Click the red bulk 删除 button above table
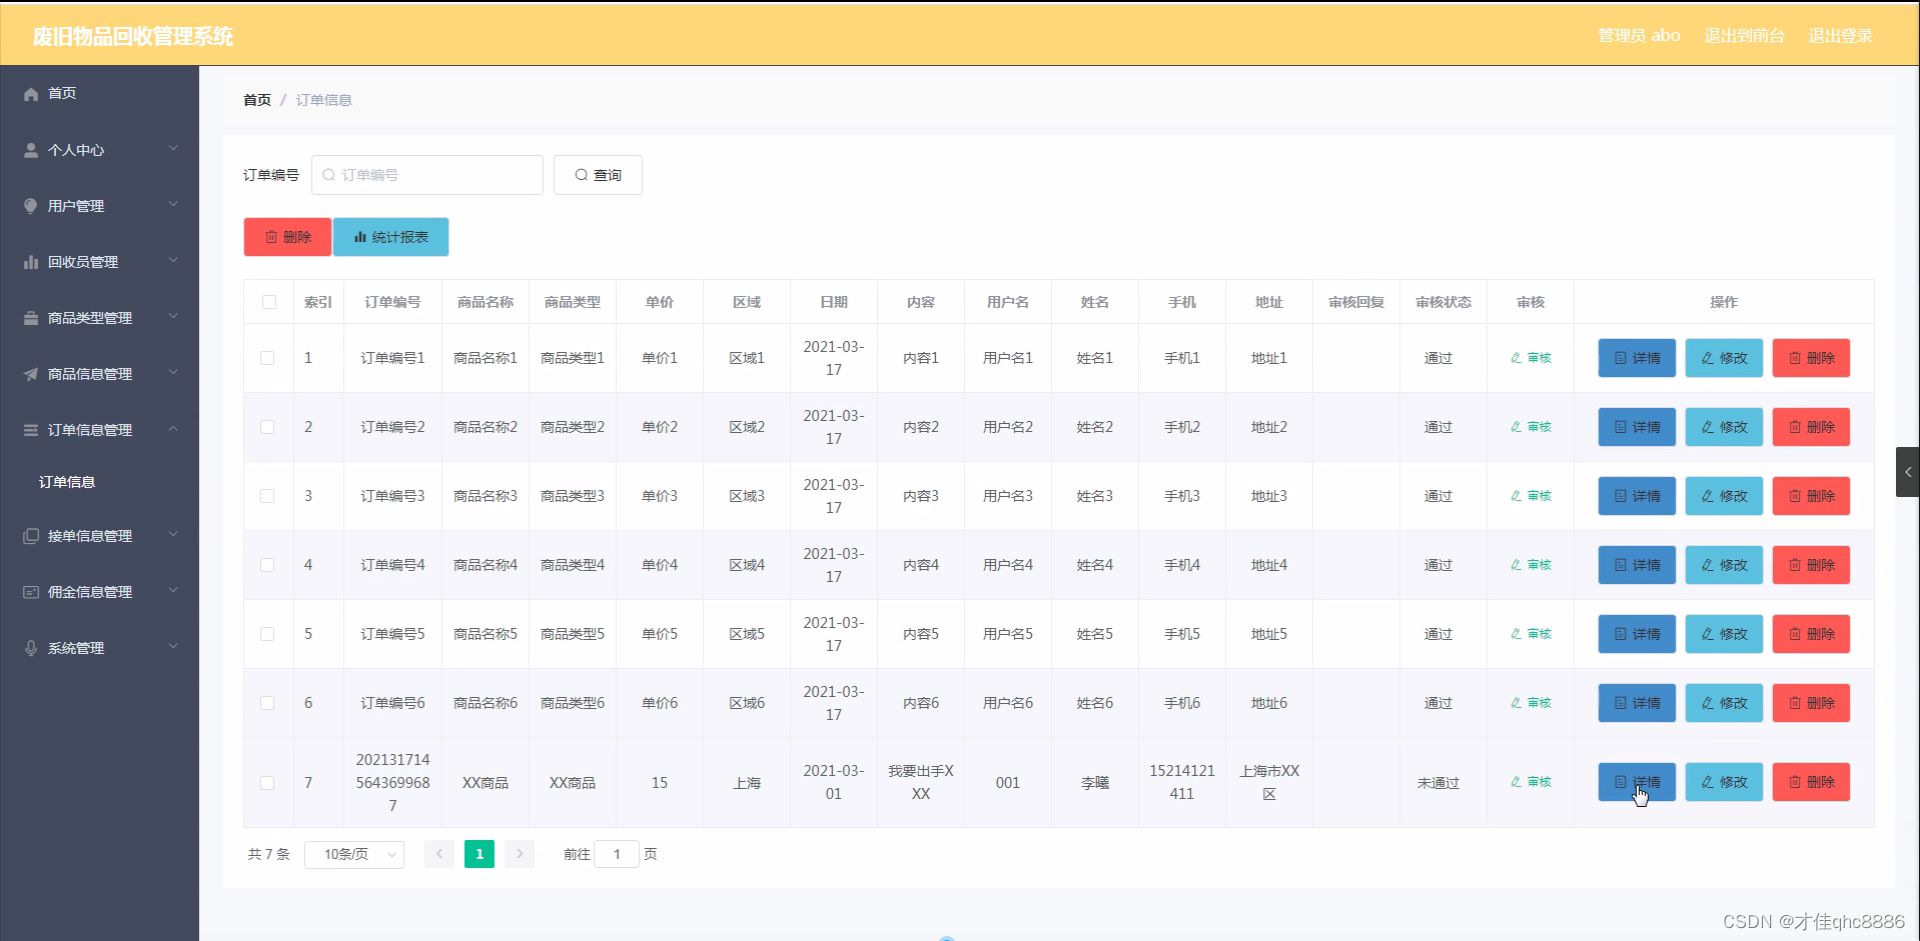 [287, 237]
